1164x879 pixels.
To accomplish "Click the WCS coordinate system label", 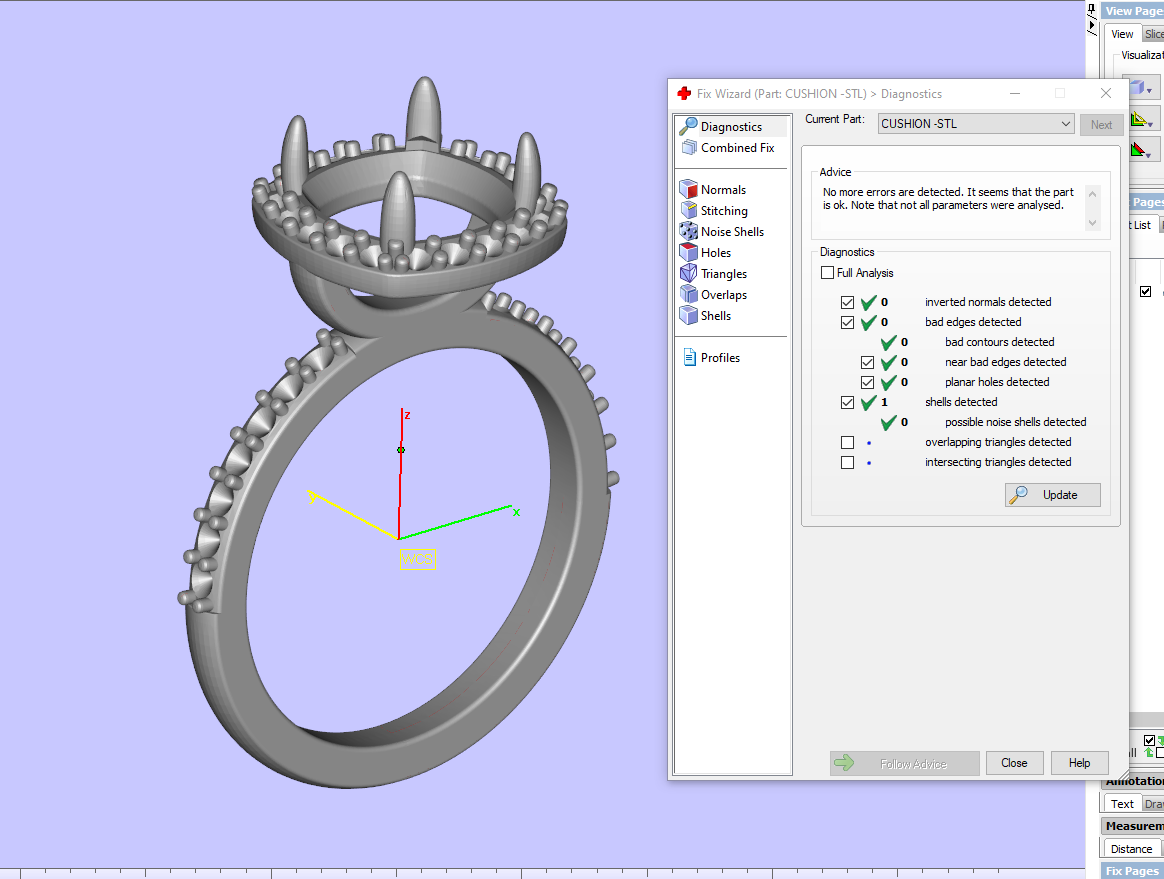I will point(417,559).
